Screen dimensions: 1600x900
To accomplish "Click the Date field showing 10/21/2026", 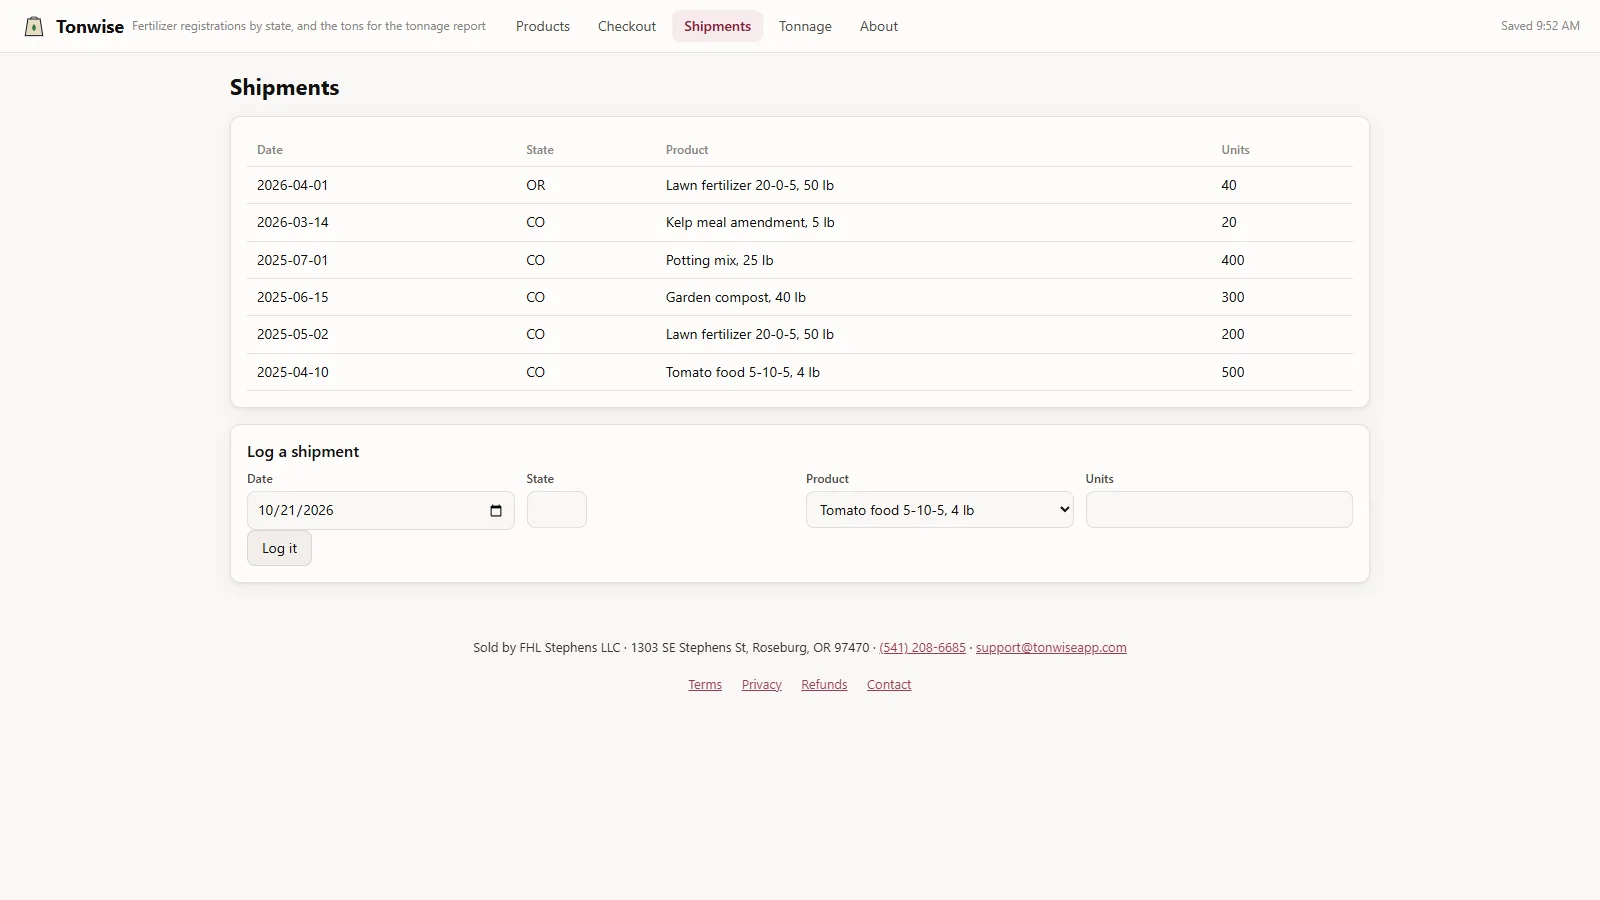I will (380, 510).
